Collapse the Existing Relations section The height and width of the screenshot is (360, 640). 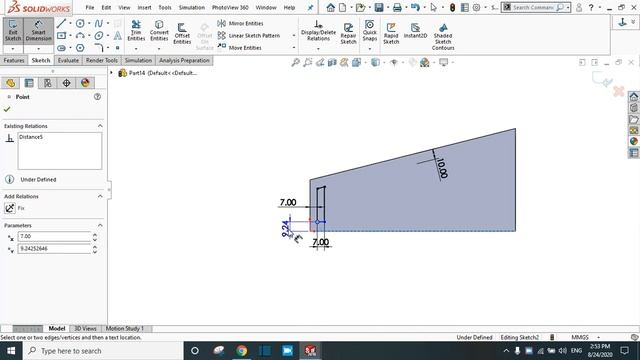(100, 126)
